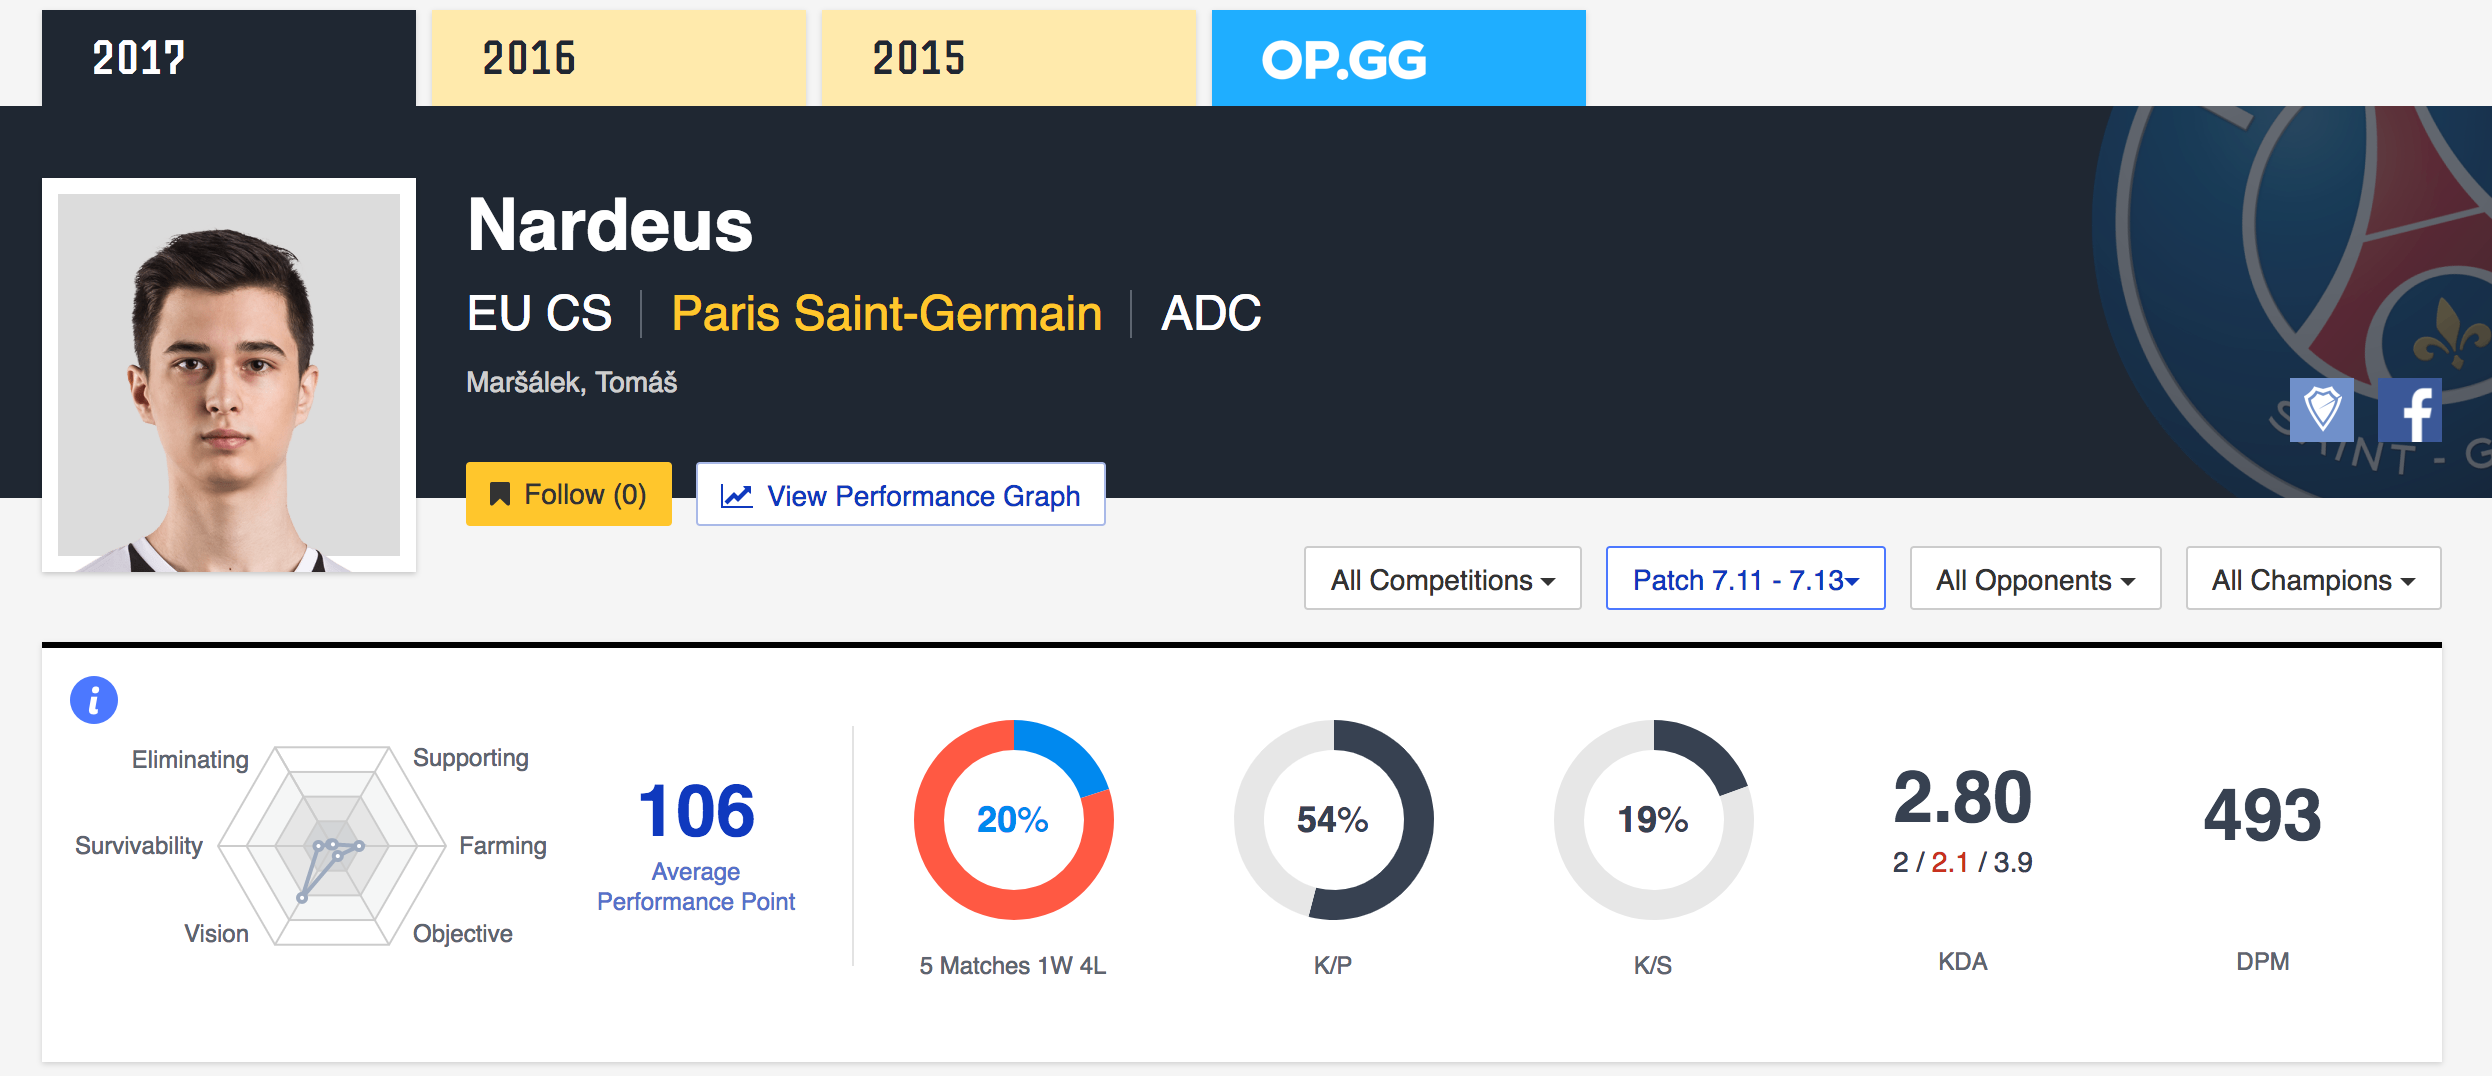Expand the Patch 7.11 - 7.13 filter
This screenshot has width=2492, height=1076.
(x=1745, y=579)
